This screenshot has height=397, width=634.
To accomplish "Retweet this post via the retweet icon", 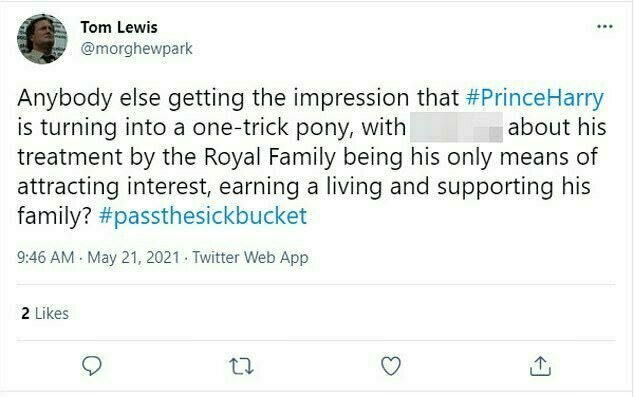I will pos(241,366).
